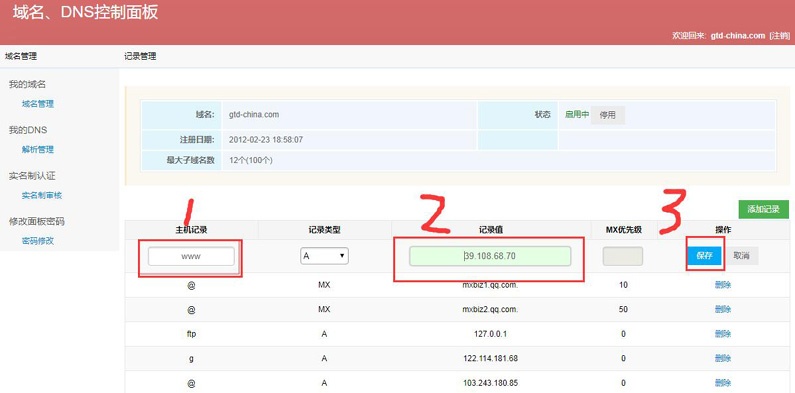Delete the 122.114.181.68 record
This screenshot has height=393, width=795.
pos(723,358)
